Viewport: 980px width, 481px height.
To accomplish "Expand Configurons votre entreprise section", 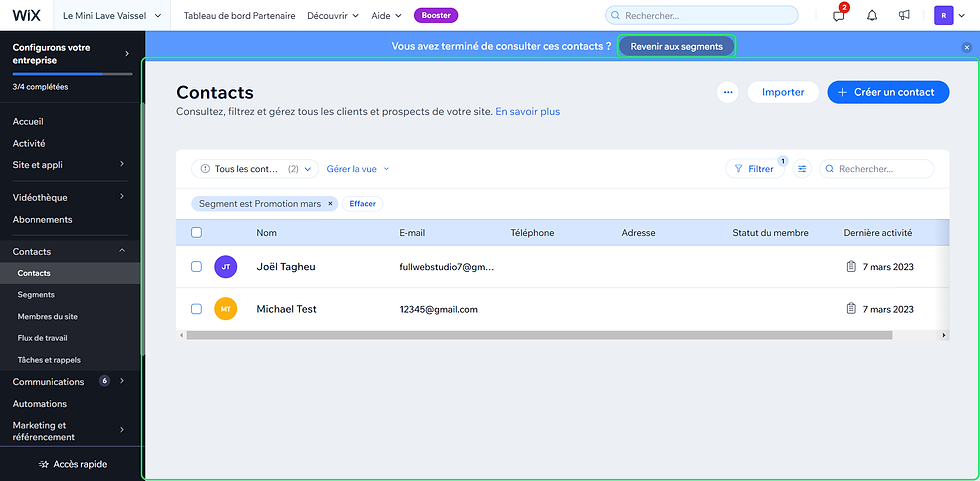I will (x=127, y=53).
